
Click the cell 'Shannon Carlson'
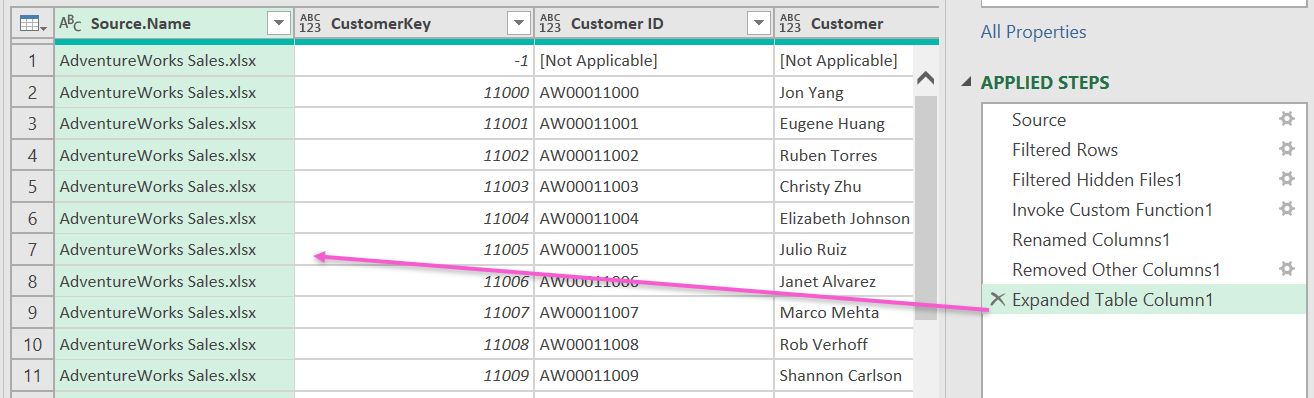pyautogui.click(x=843, y=376)
